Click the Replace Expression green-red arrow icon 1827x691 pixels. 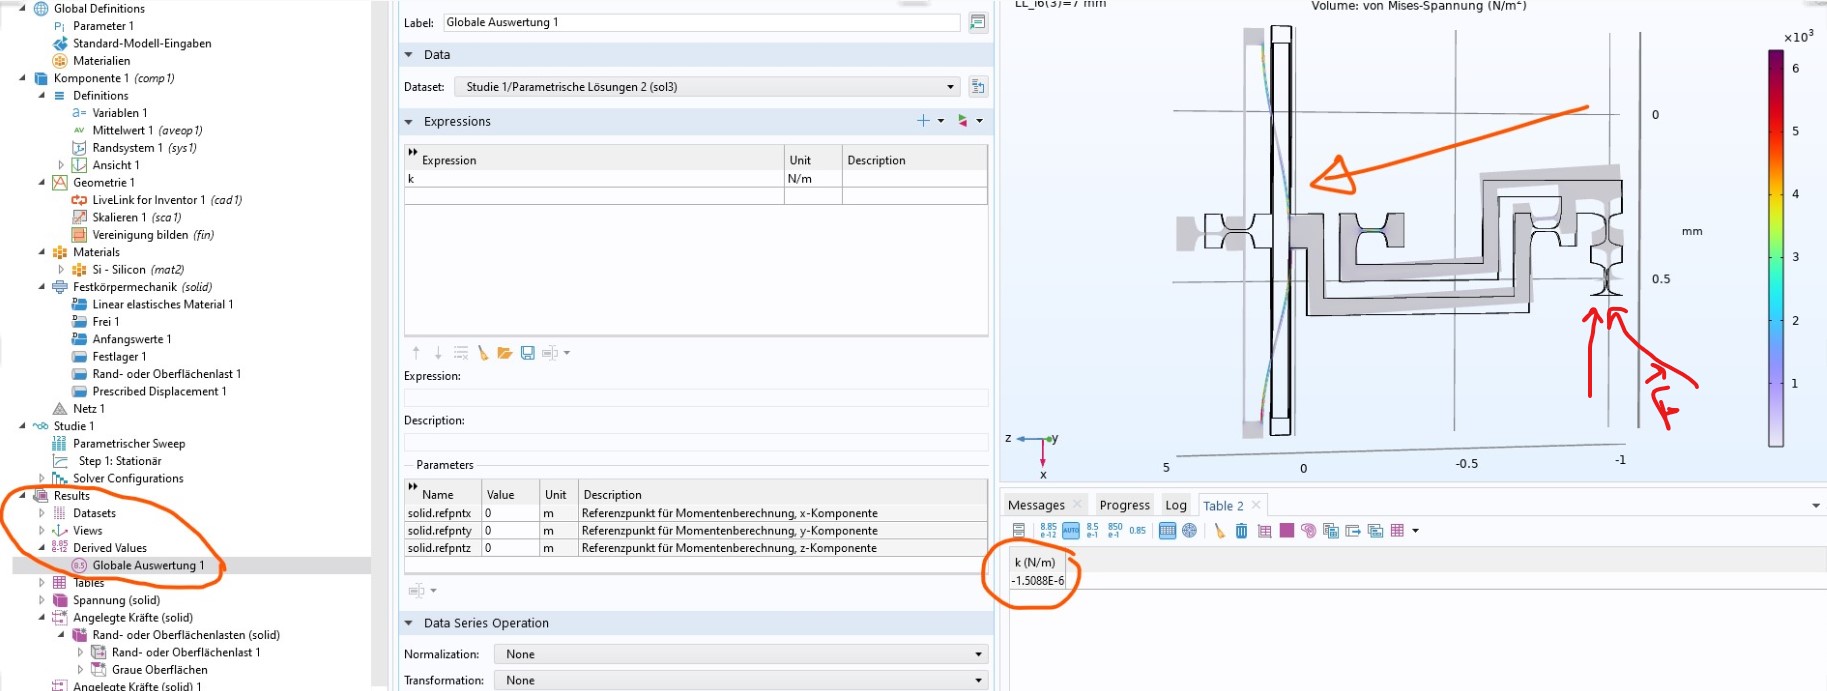pos(963,121)
